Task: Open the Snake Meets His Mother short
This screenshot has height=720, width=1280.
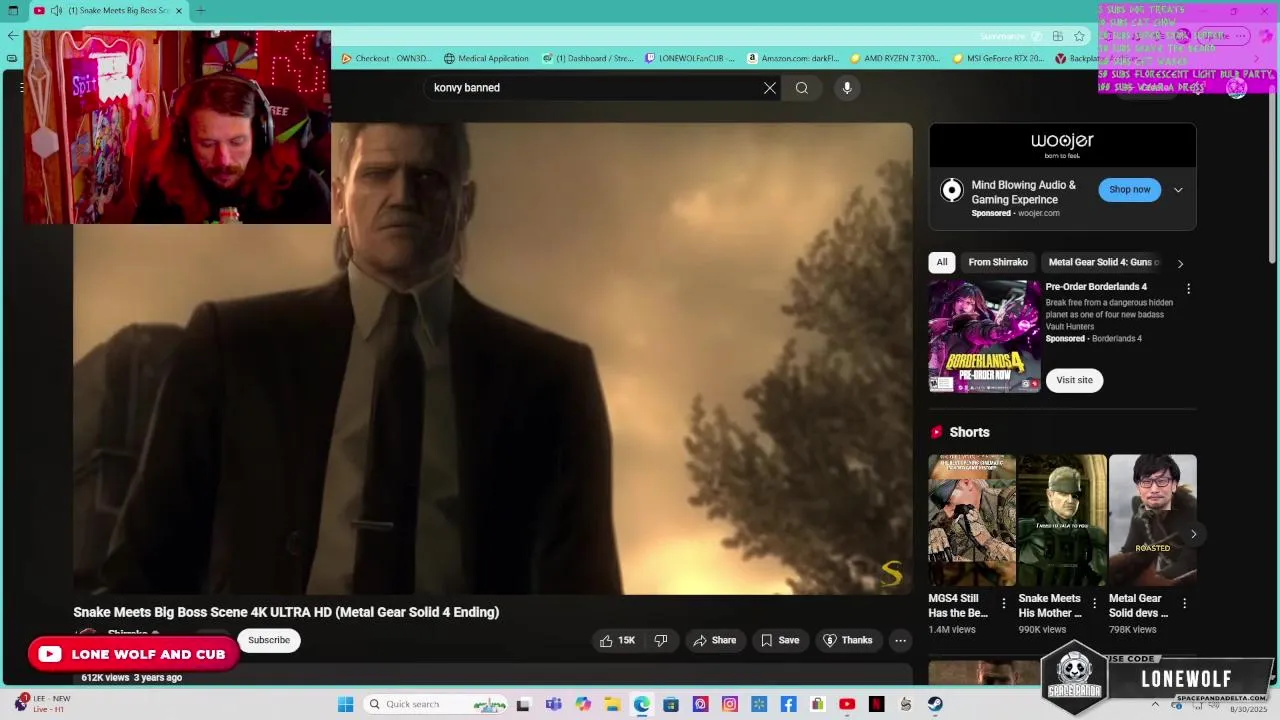Action: tap(1062, 520)
